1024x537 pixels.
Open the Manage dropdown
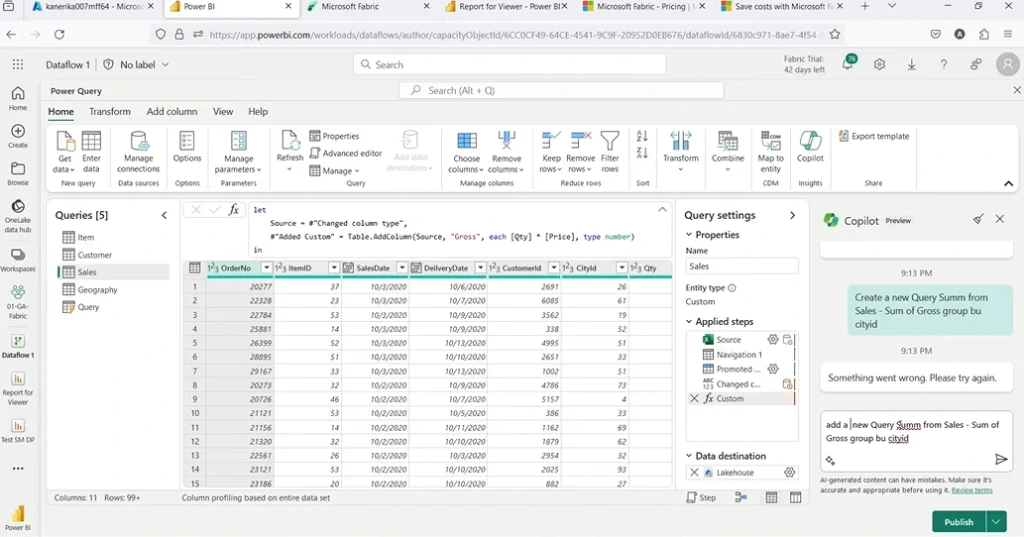(x=334, y=171)
